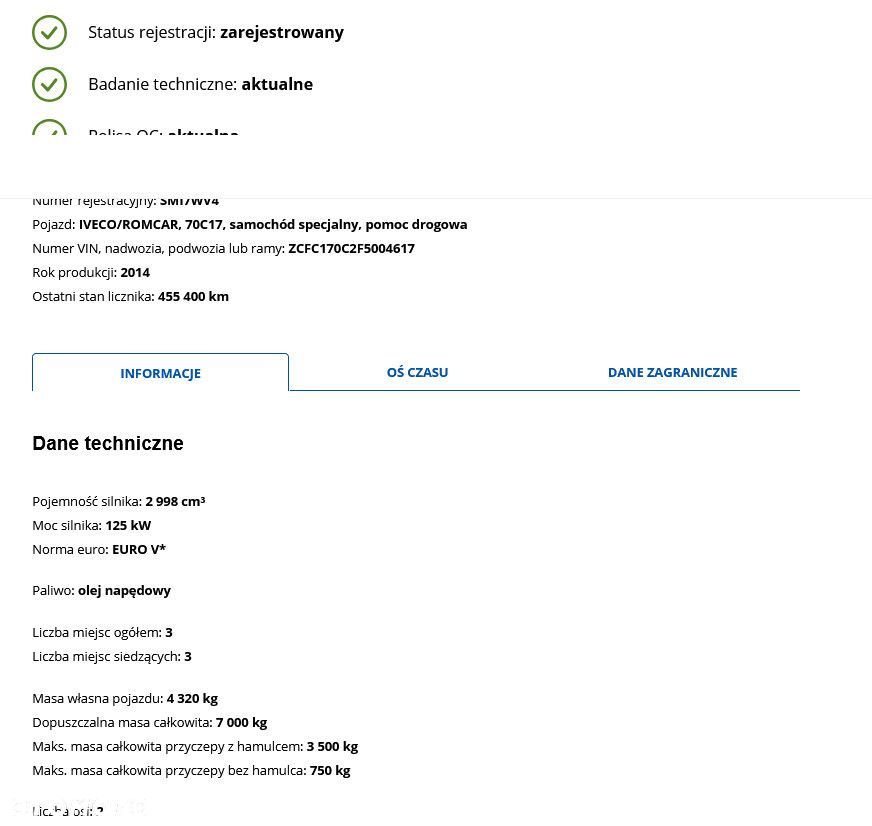
Task: Click the green check icon beside Status rejestracji
Action: (49, 32)
